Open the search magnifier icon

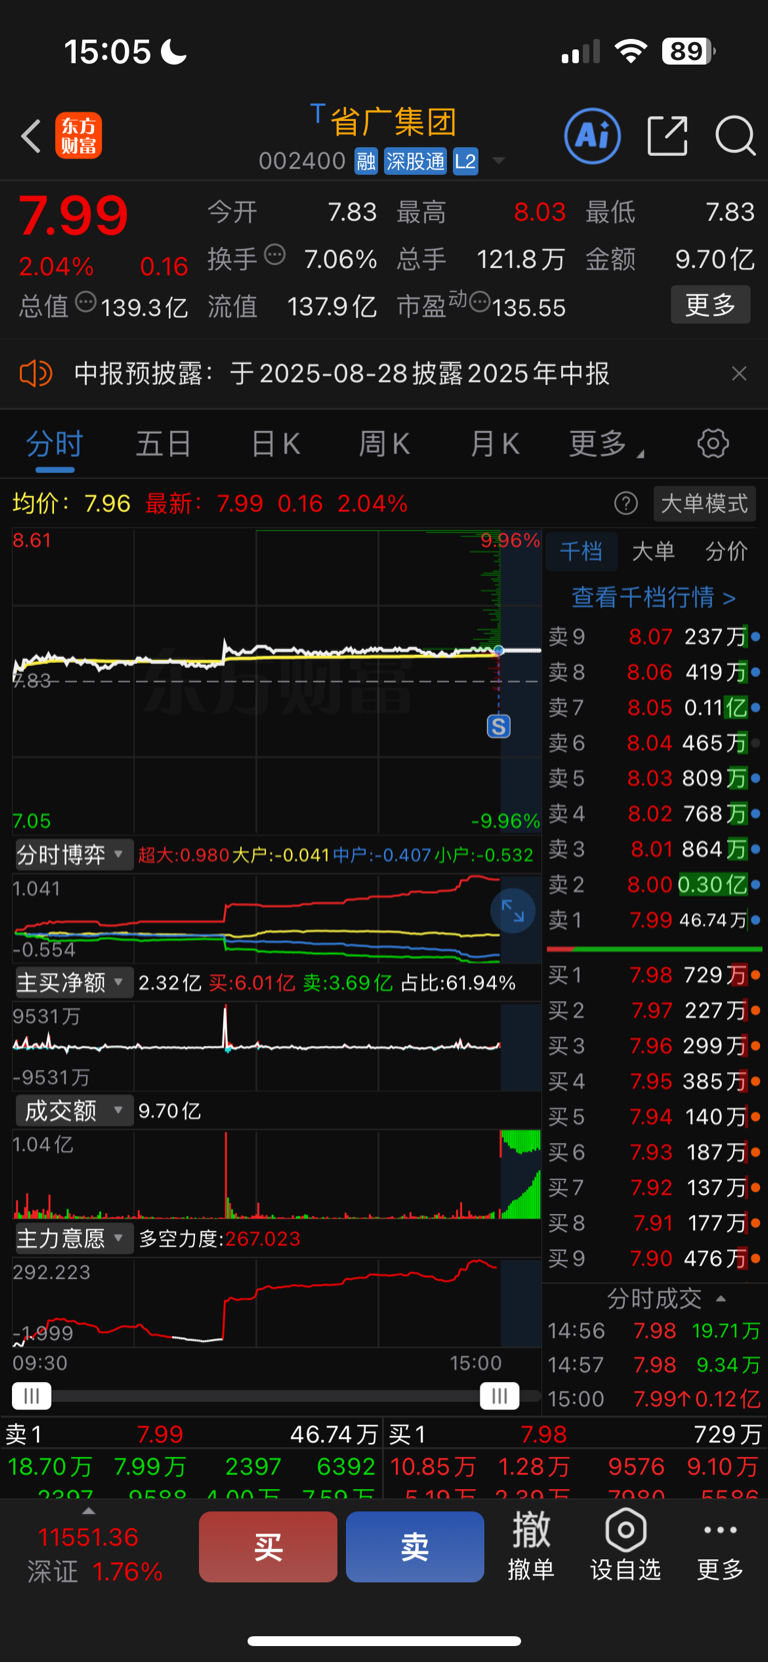(735, 136)
